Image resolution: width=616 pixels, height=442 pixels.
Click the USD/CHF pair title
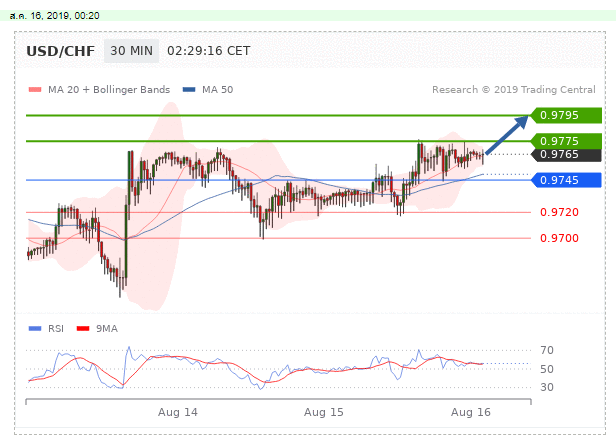60,51
